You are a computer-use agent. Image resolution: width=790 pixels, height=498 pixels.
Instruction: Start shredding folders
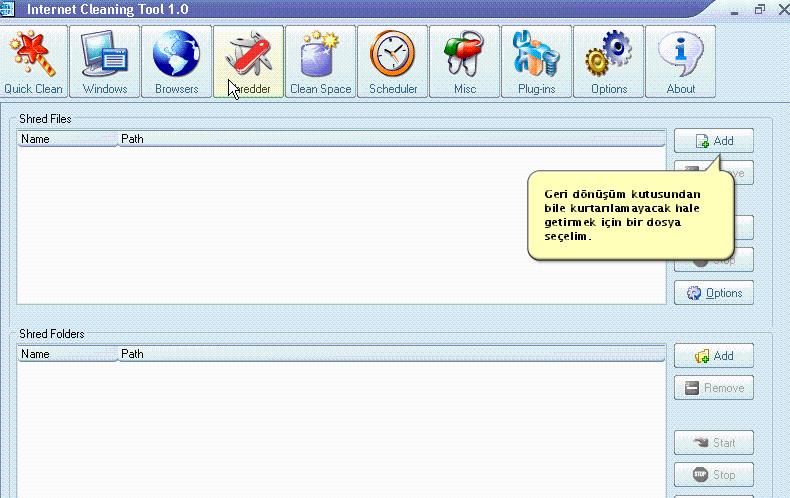[x=714, y=443]
